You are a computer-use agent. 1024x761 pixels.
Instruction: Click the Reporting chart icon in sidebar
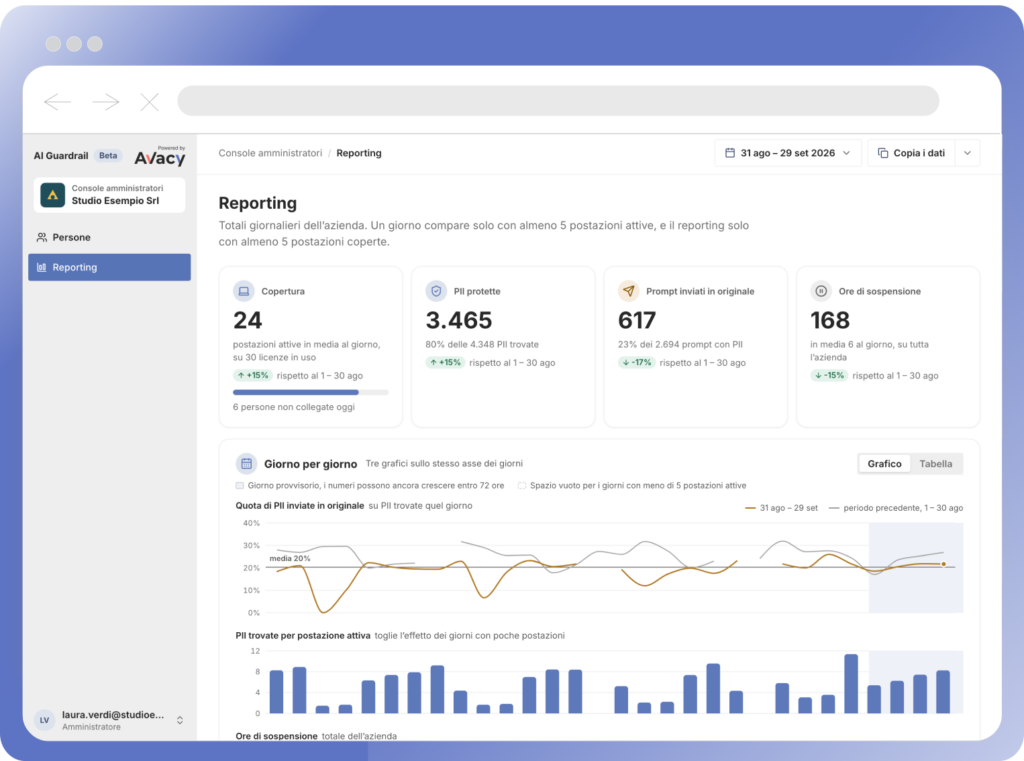click(42, 267)
